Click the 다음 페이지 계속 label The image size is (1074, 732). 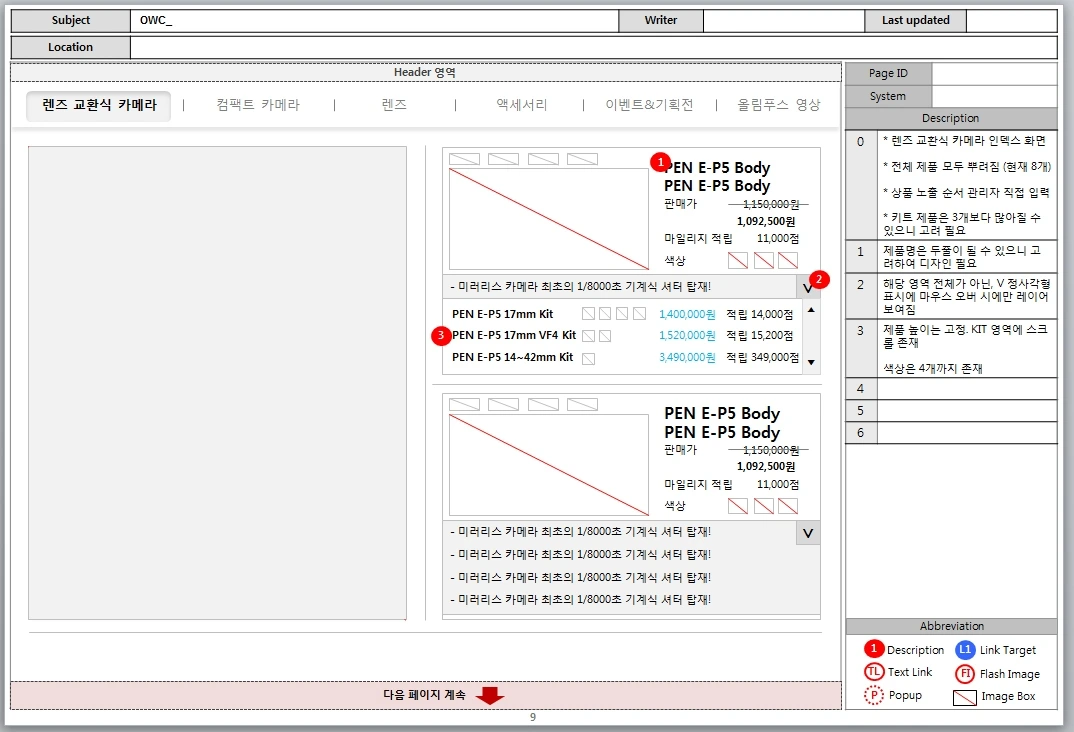(x=425, y=695)
